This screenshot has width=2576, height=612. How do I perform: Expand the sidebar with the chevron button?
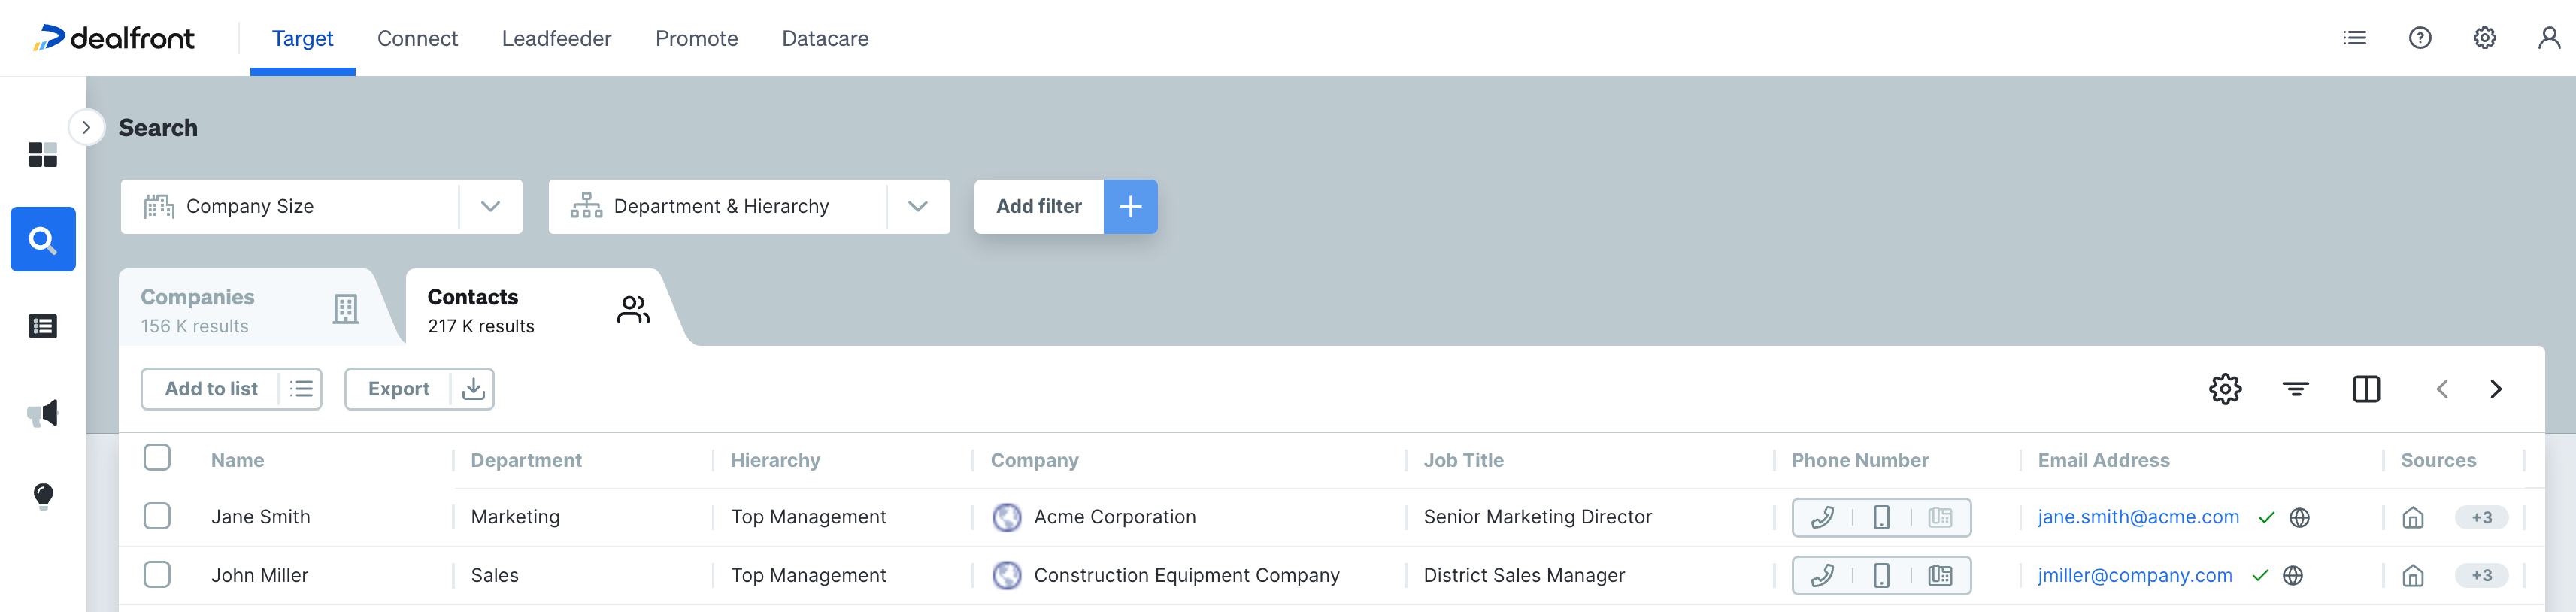tap(87, 127)
